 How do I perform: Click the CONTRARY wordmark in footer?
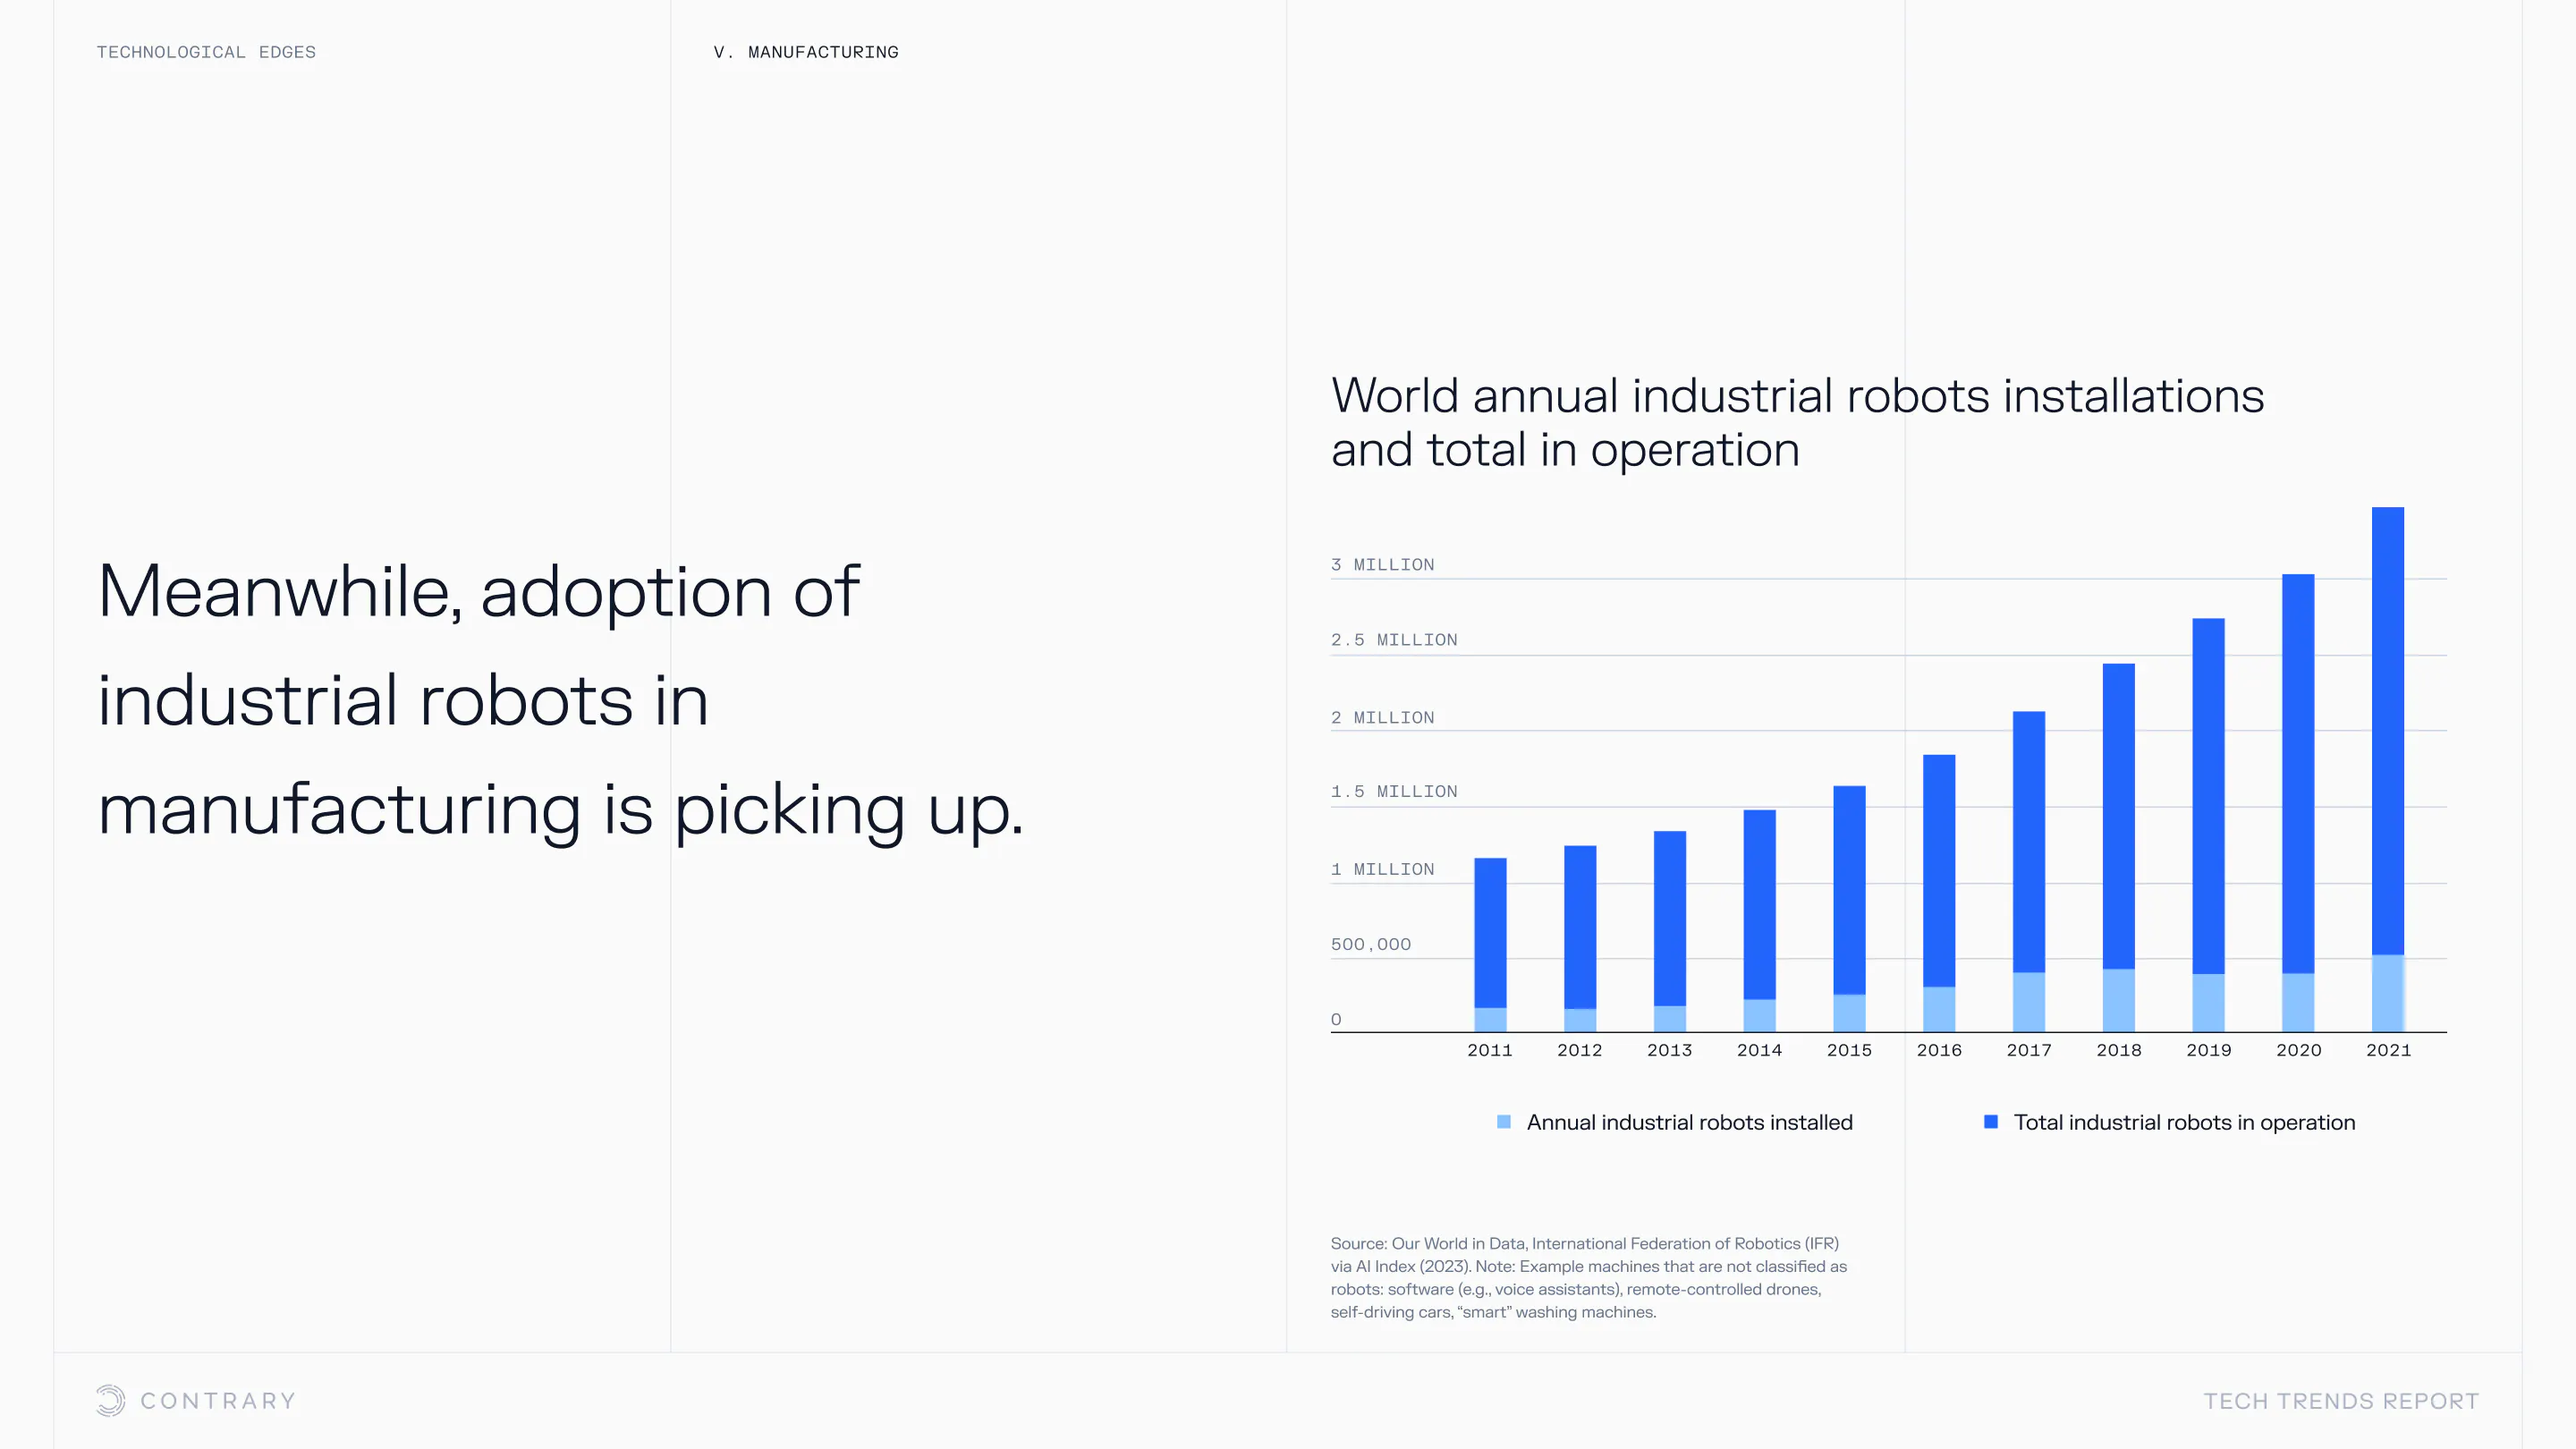pyautogui.click(x=218, y=1401)
